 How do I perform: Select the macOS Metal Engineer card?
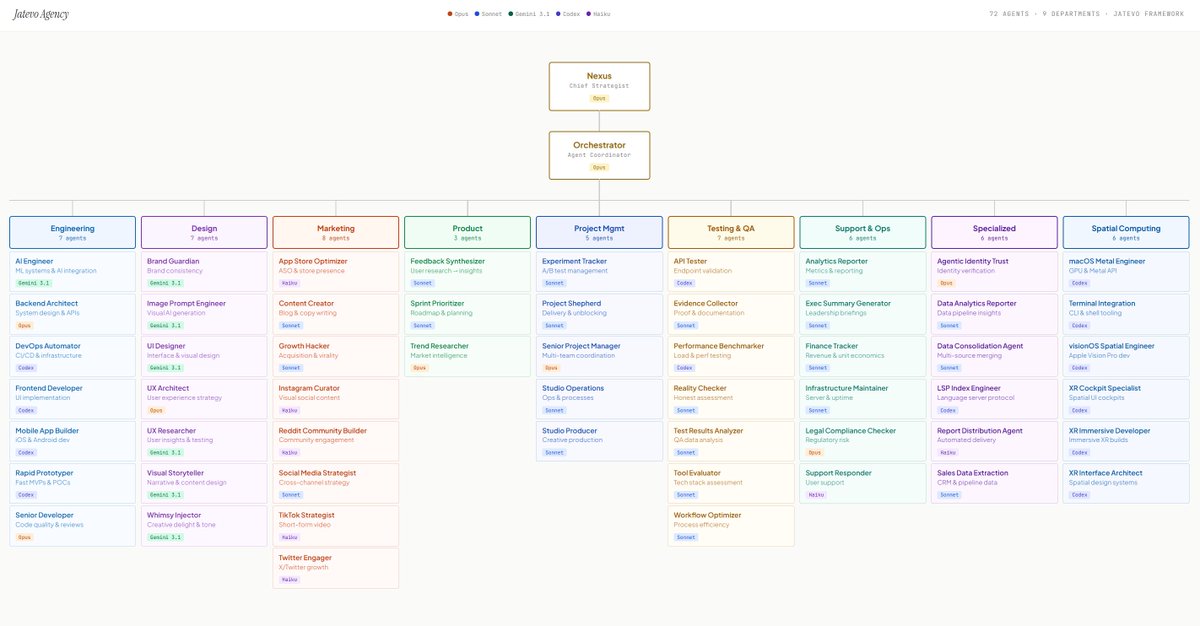(x=1126, y=271)
